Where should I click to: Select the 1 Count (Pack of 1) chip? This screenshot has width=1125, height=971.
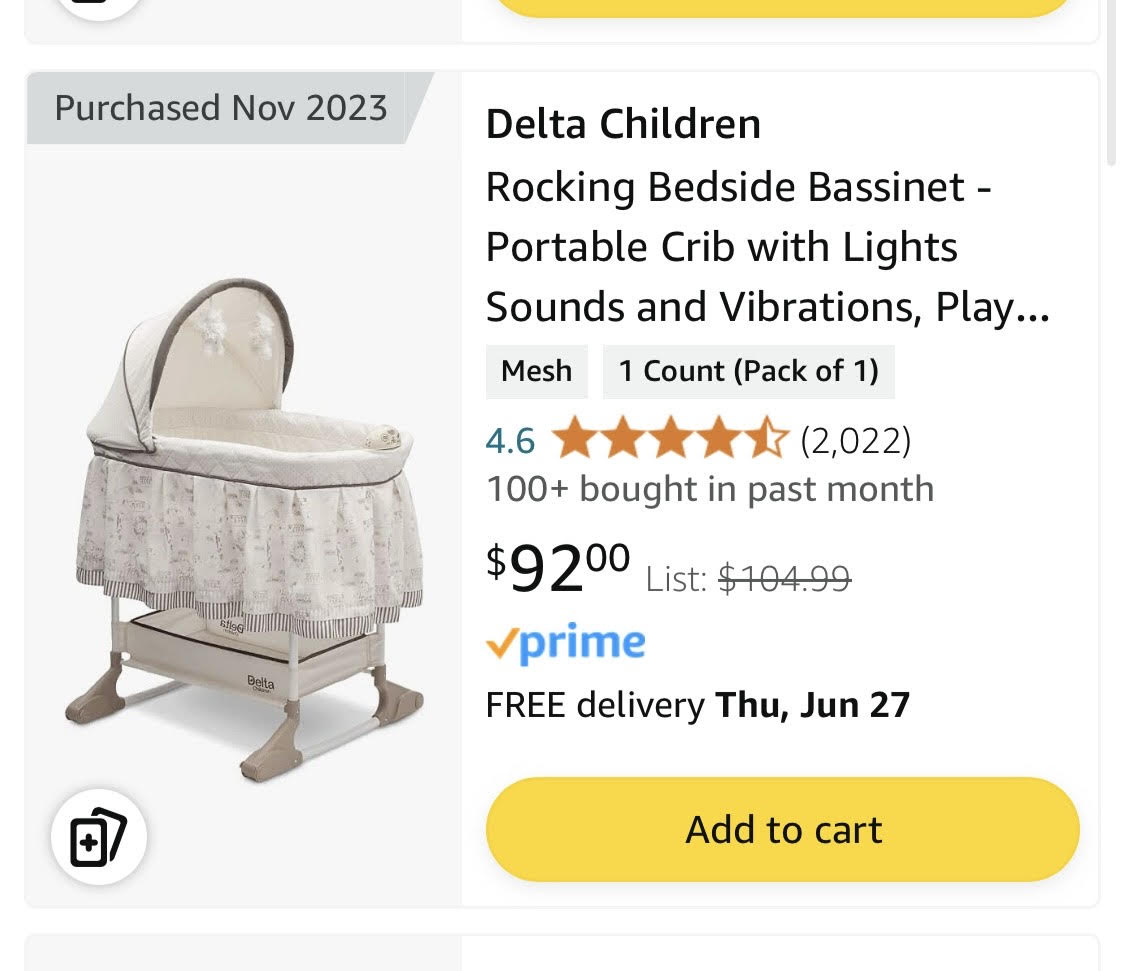tap(748, 371)
